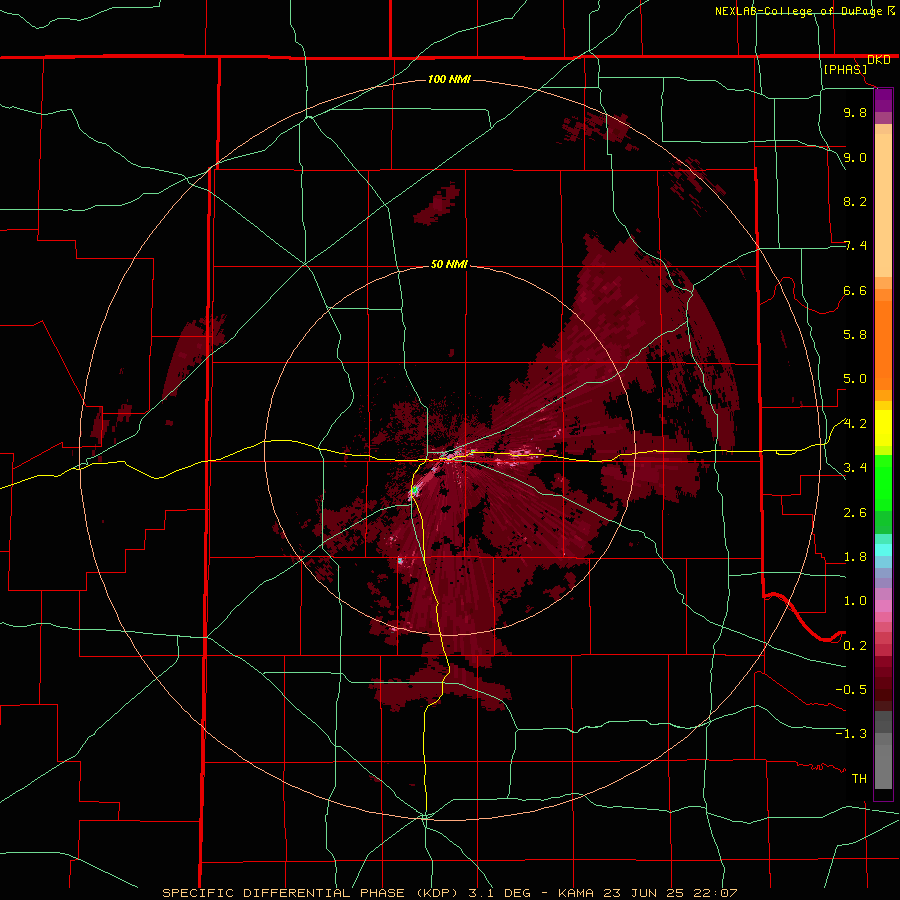Click the 2.6 value on color scale
The width and height of the screenshot is (900, 900).
pyautogui.click(x=855, y=513)
